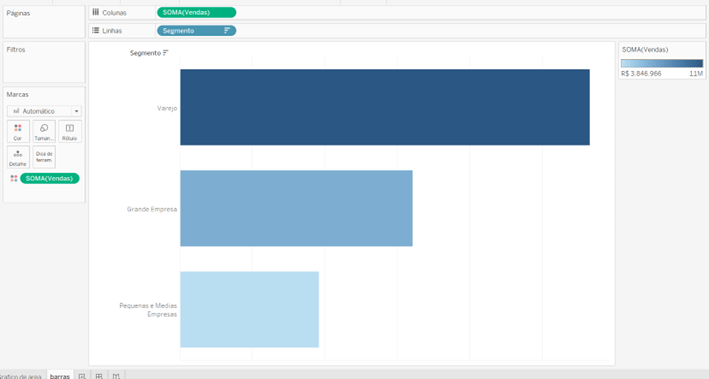
Task: Open the Cor (color) marks card
Action: (18, 132)
